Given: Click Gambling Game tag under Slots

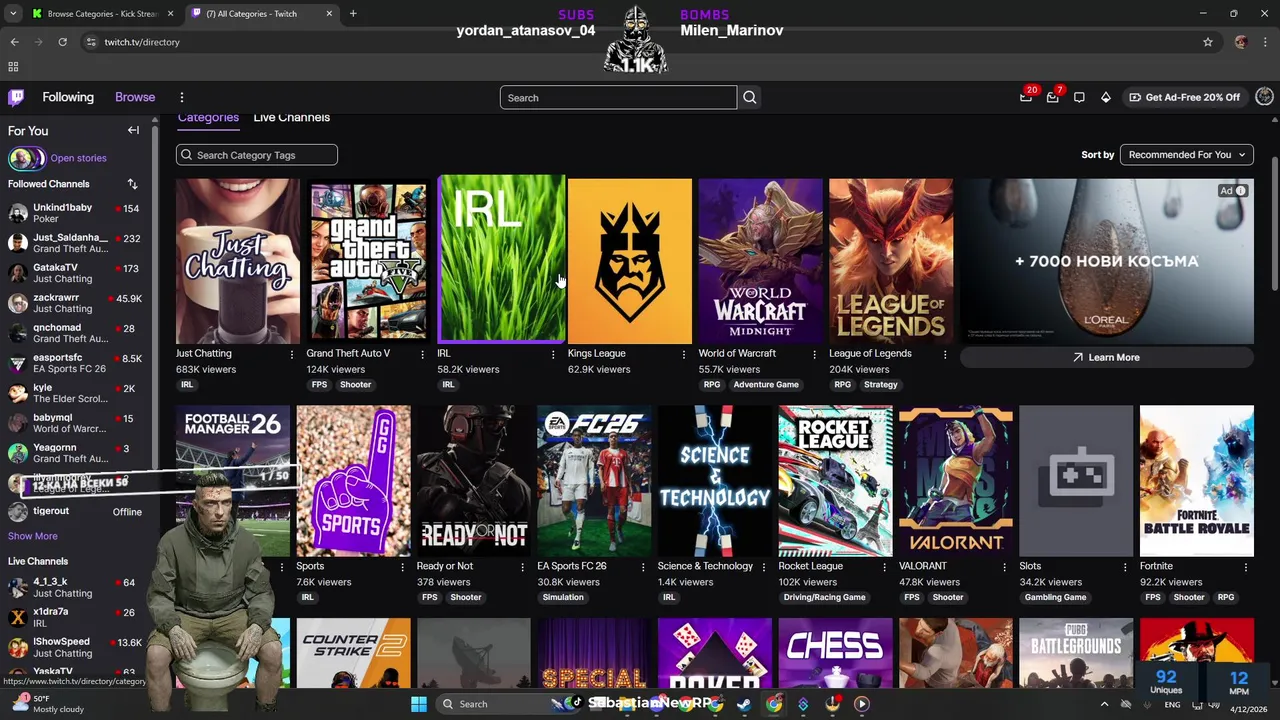Looking at the screenshot, I should 1055,597.
